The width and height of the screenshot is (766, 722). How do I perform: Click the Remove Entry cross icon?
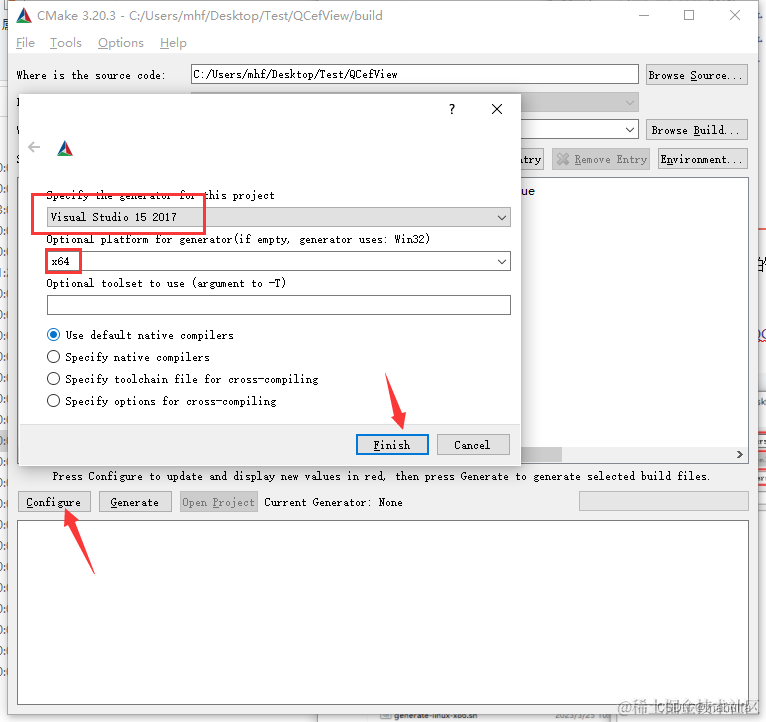coord(563,159)
